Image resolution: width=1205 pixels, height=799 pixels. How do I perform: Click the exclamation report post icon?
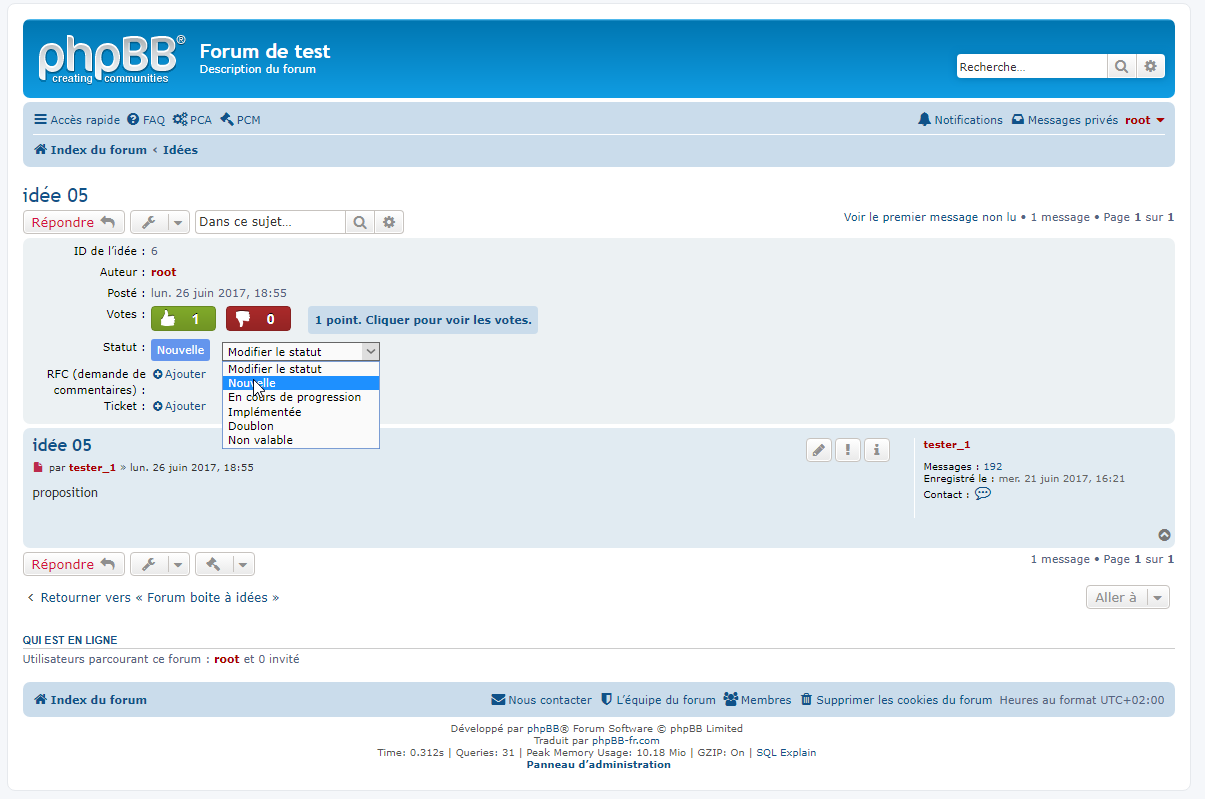[848, 450]
